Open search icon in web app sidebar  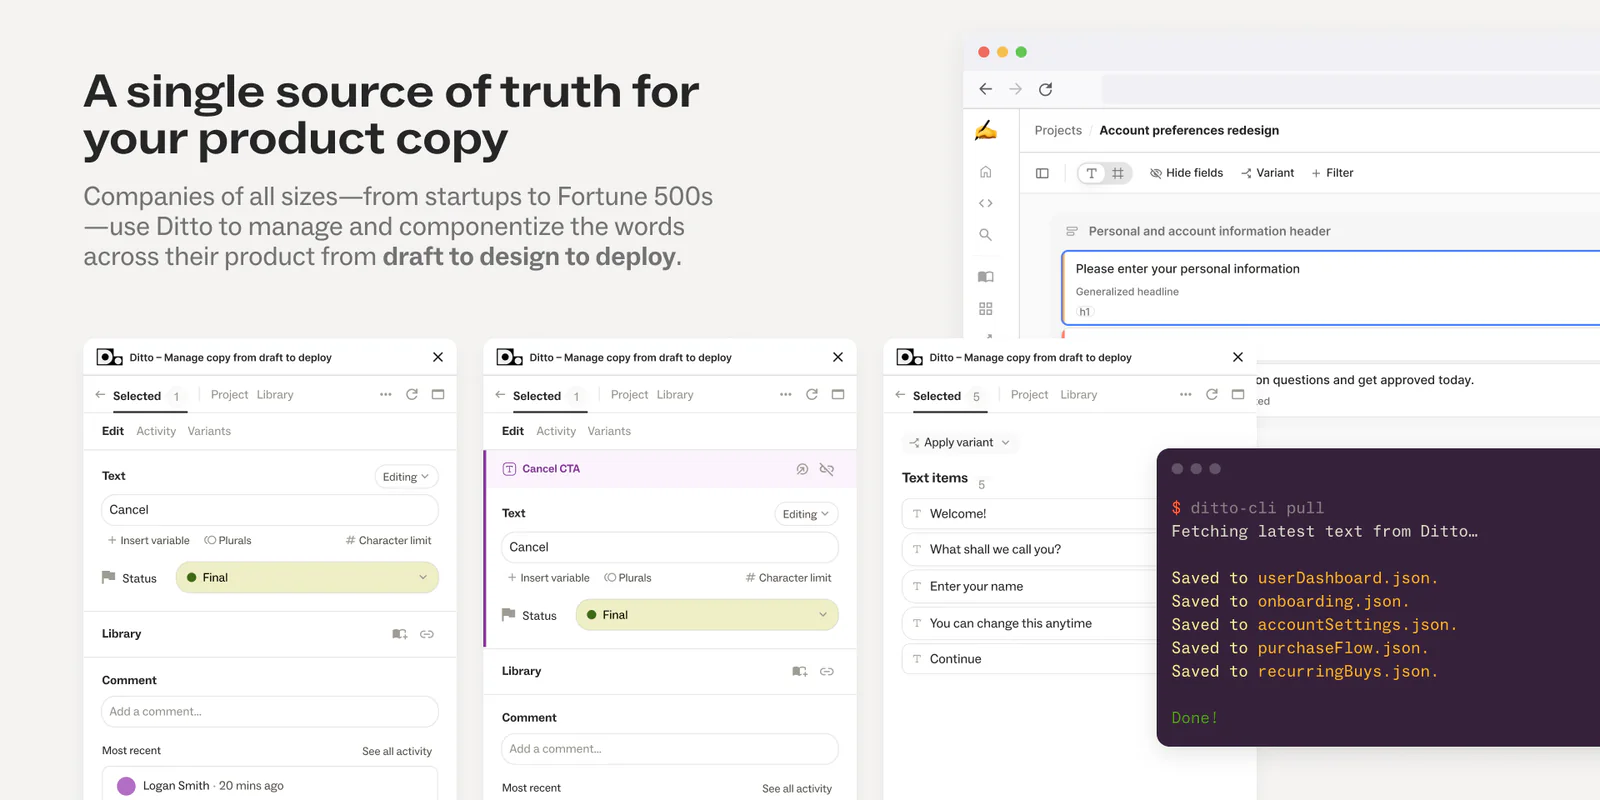click(x=986, y=235)
